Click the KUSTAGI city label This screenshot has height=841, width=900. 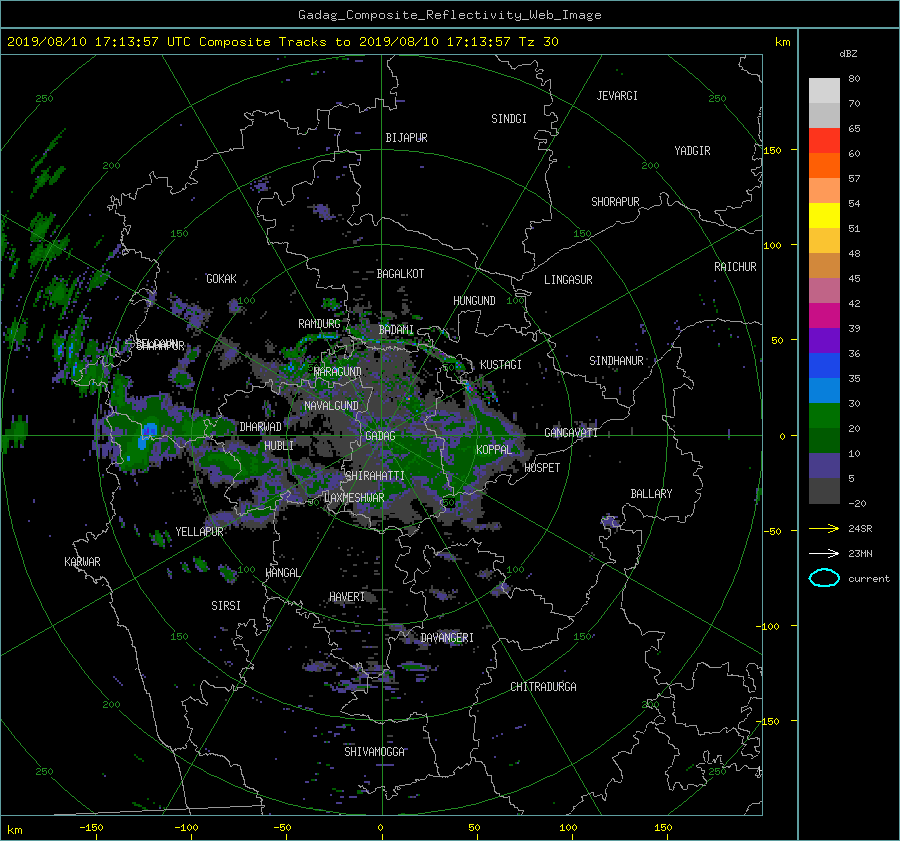coord(501,365)
